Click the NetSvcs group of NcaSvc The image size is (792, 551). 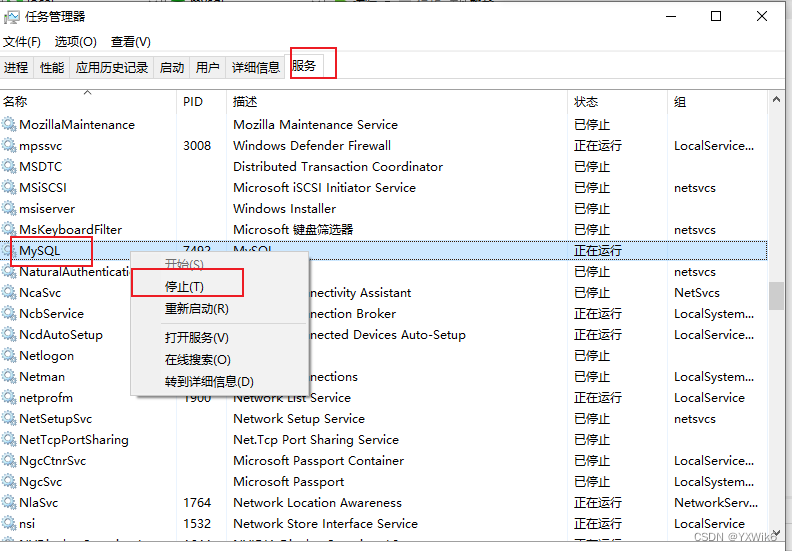[697, 292]
